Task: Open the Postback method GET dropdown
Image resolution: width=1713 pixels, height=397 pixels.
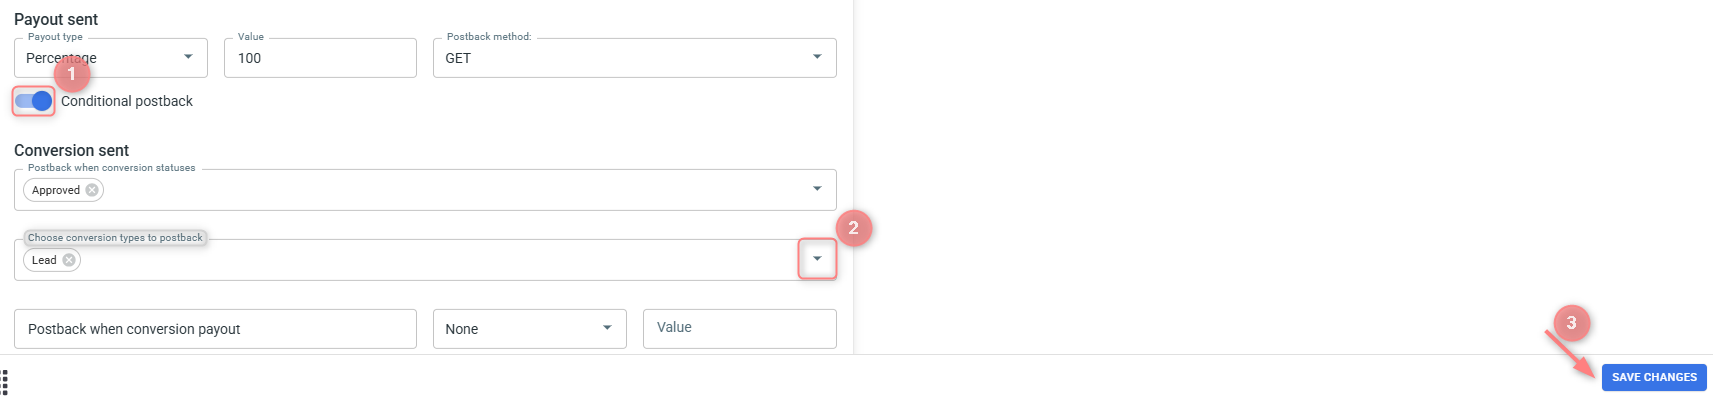Action: [635, 58]
